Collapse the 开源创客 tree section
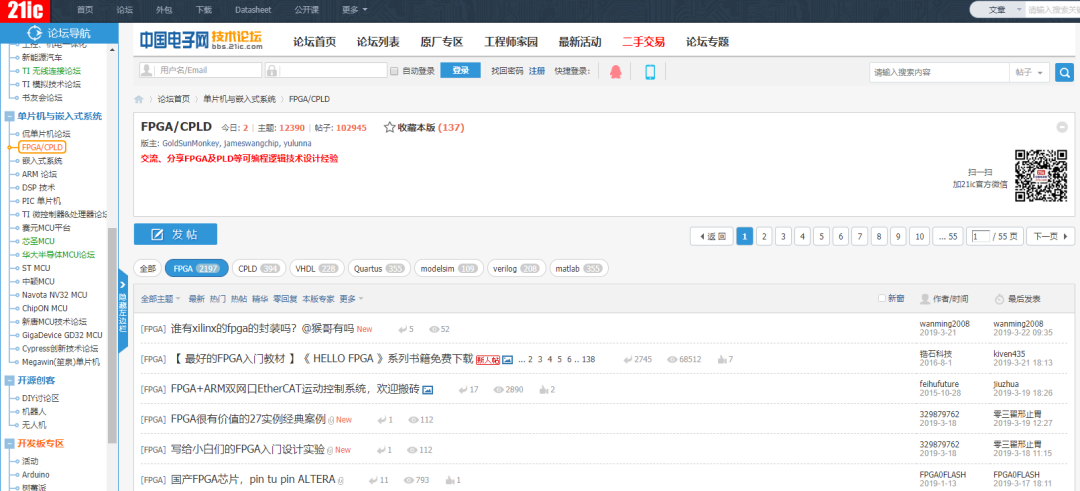The width and height of the screenshot is (1080, 491). point(10,380)
